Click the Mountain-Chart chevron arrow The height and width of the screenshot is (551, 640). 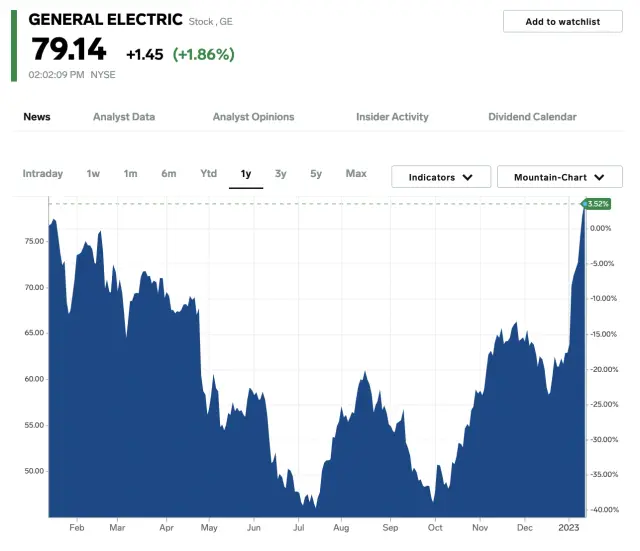pyautogui.click(x=600, y=177)
